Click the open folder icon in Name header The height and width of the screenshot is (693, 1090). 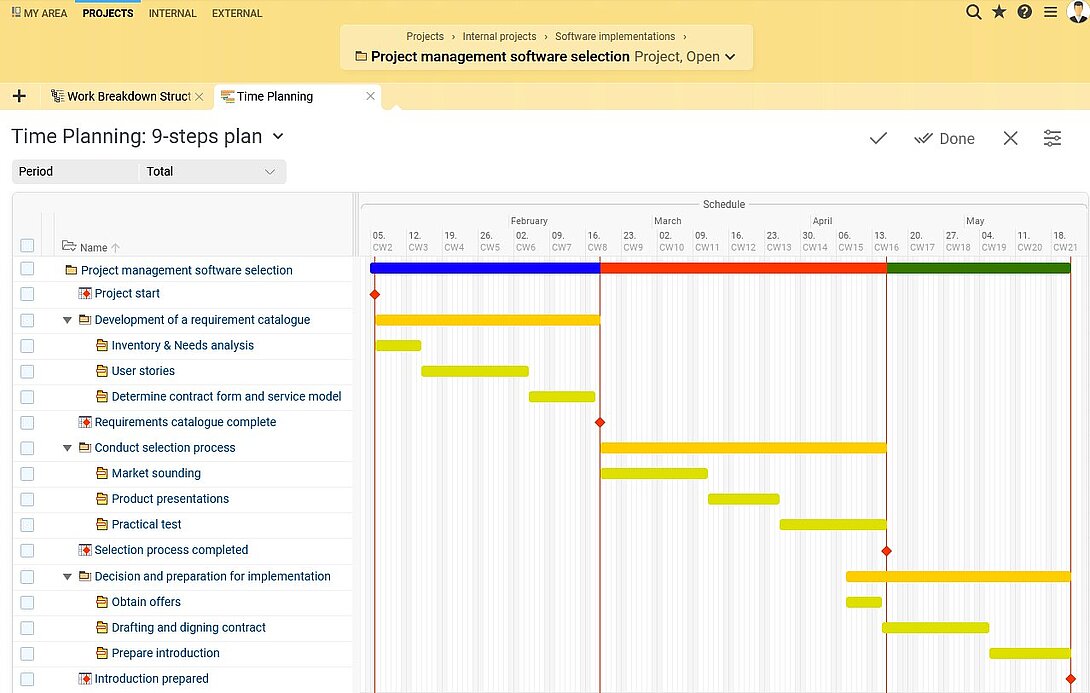(68, 245)
